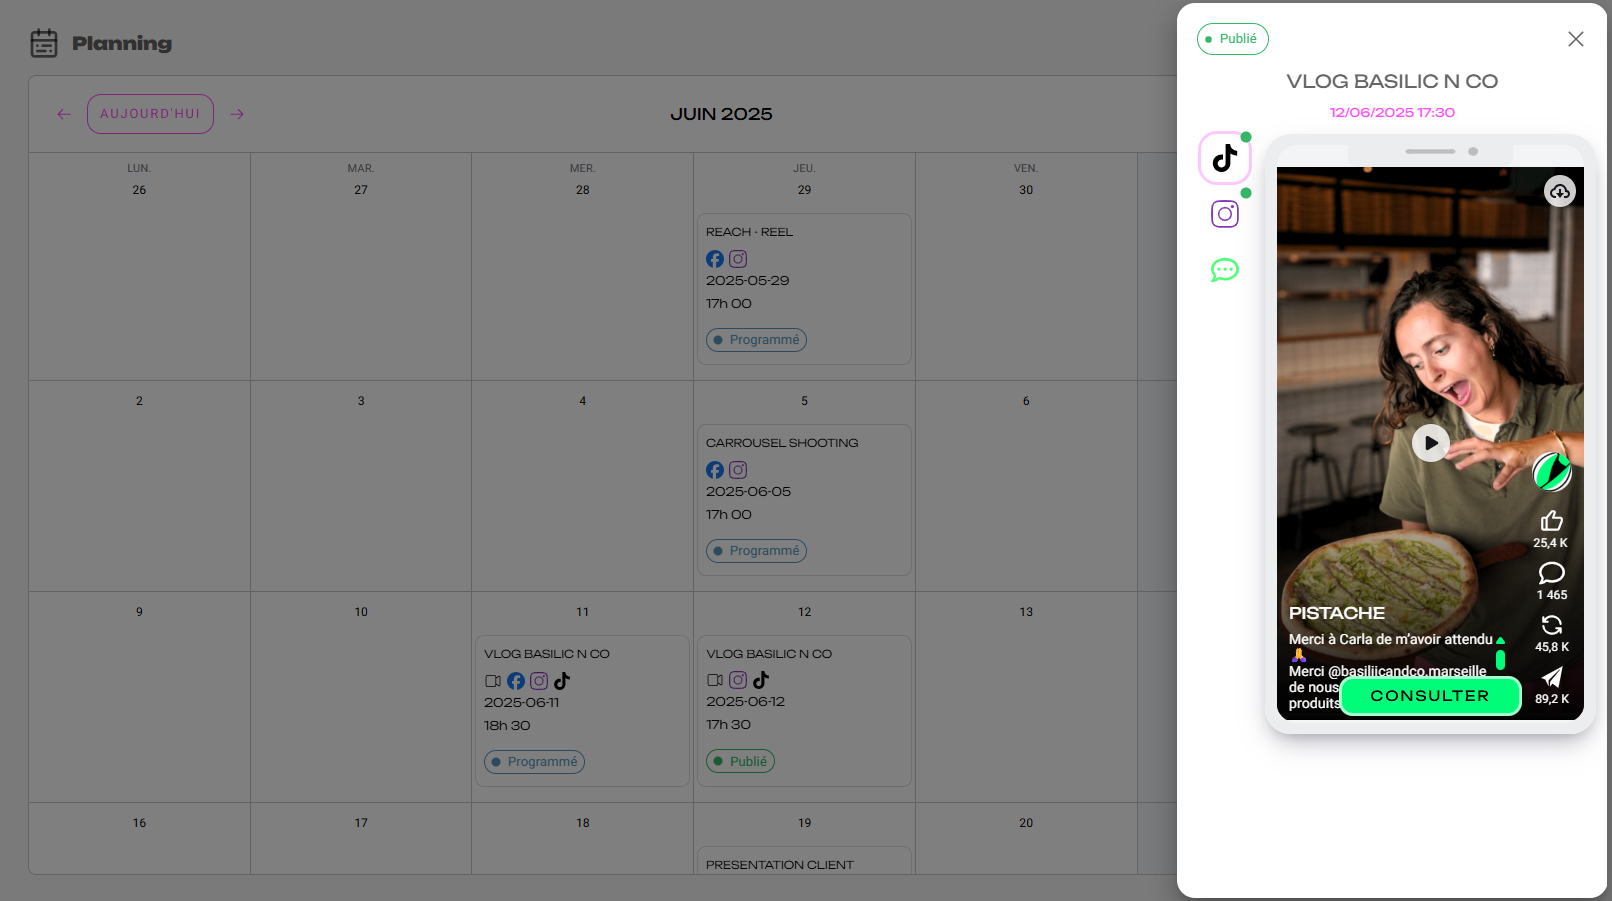Close the post detail panel

(1576, 39)
